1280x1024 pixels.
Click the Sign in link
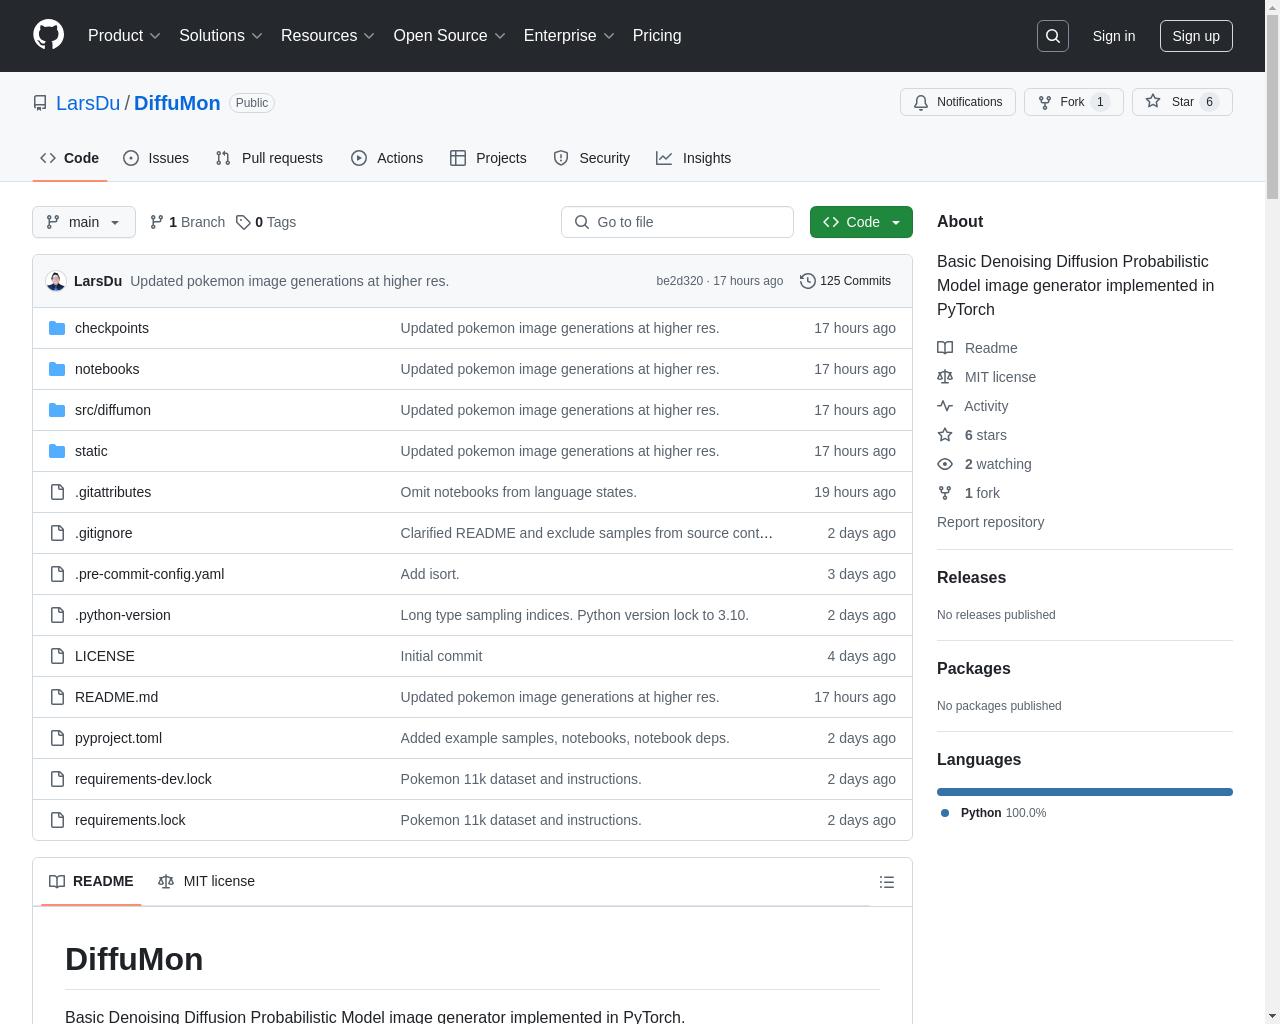click(x=1113, y=36)
